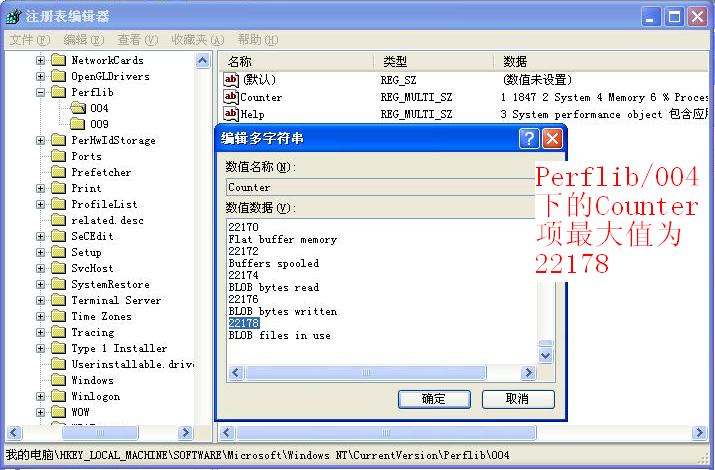Click the PerHwIdStorage folder icon
The image size is (715, 470).
(58, 140)
